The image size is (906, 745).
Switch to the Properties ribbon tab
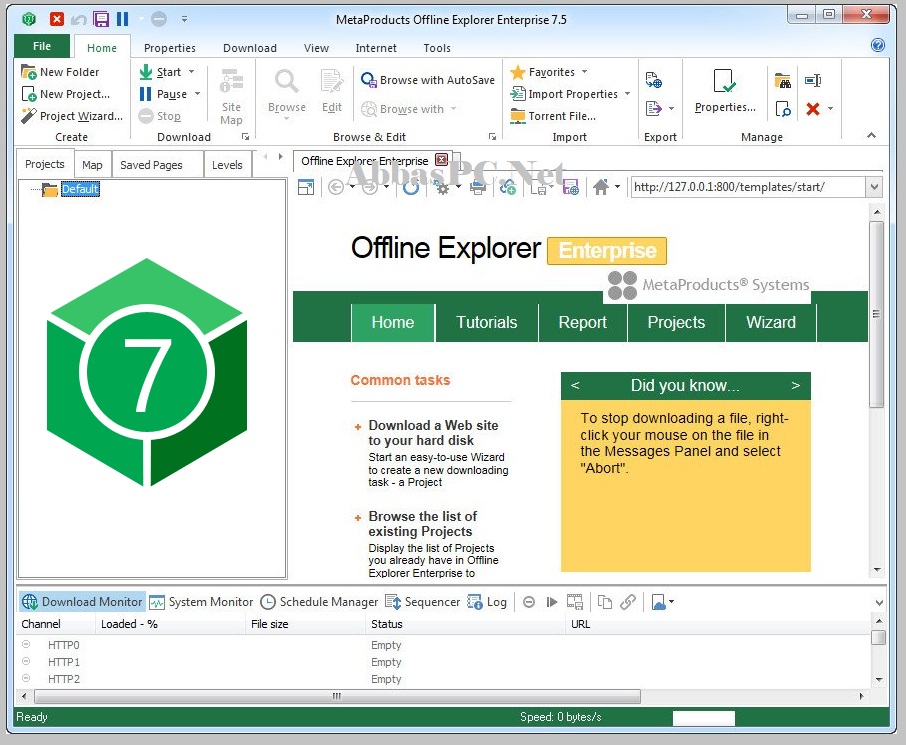click(169, 48)
